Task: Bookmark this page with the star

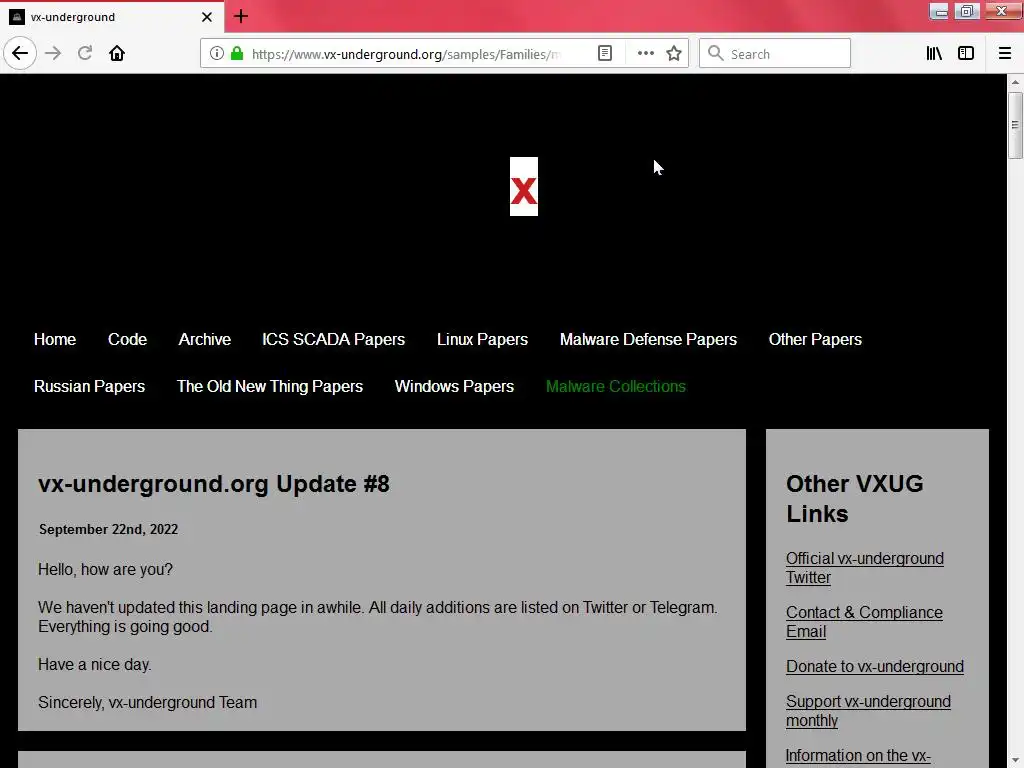Action: pyautogui.click(x=674, y=54)
